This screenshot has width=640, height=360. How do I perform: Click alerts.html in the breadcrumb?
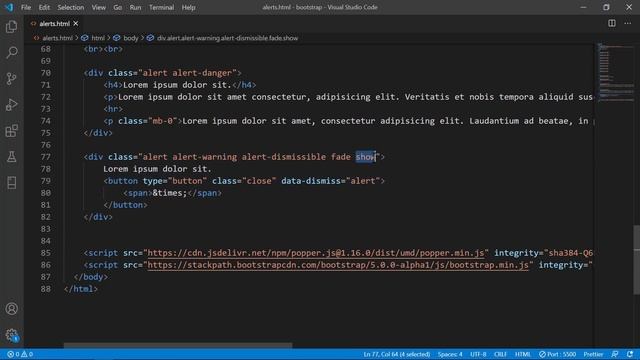coord(57,38)
